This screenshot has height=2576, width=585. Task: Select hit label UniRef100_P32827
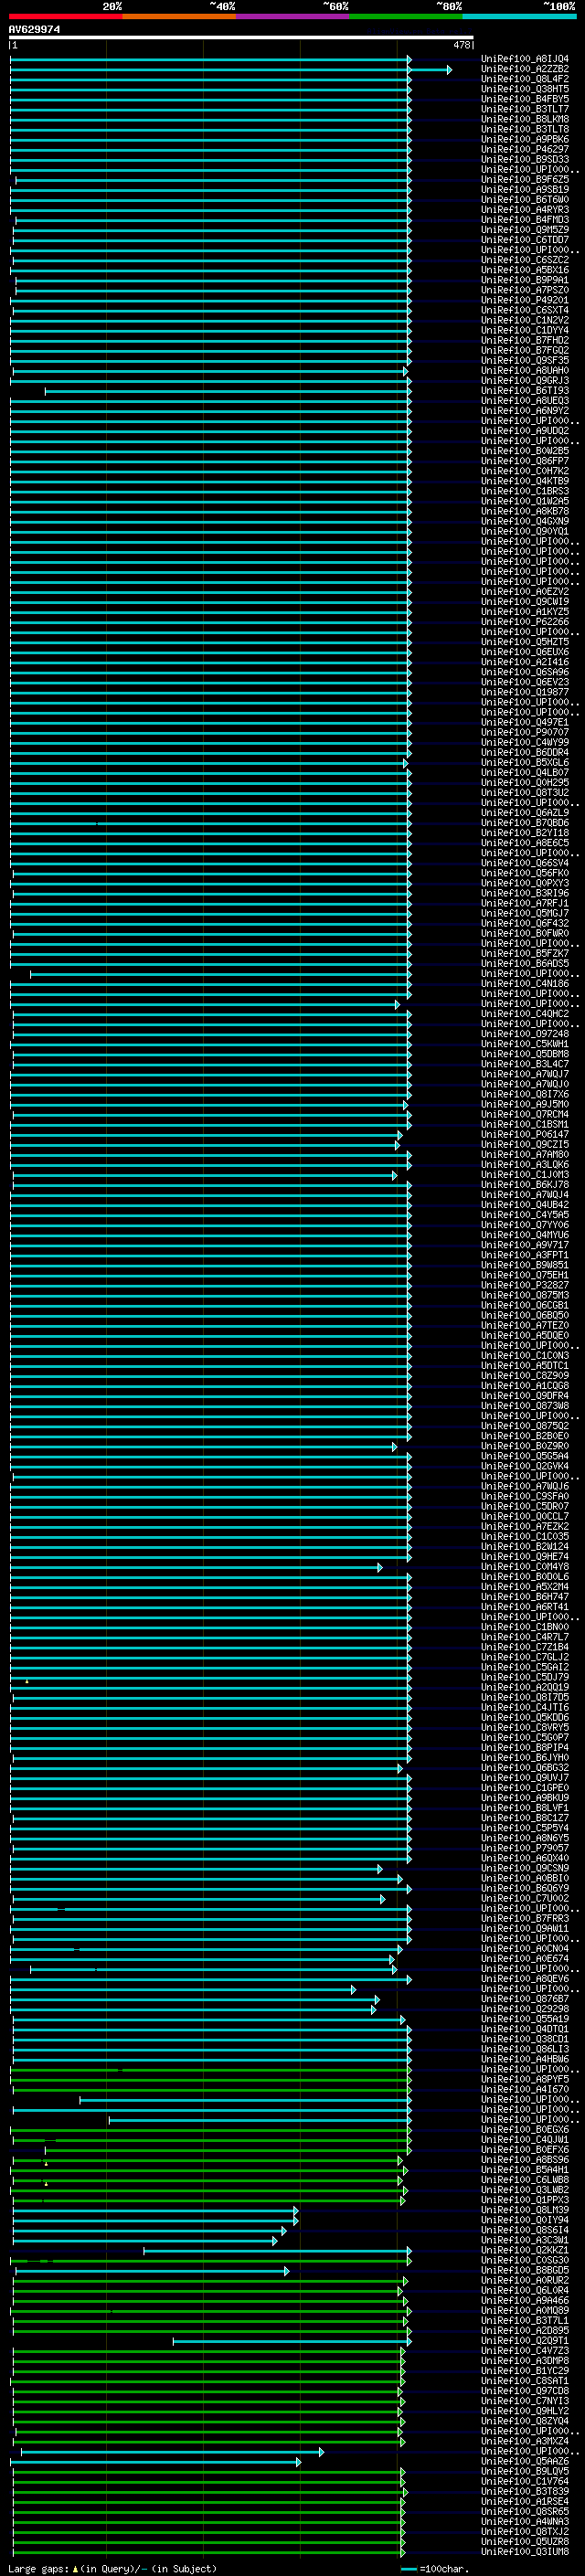(525, 1285)
